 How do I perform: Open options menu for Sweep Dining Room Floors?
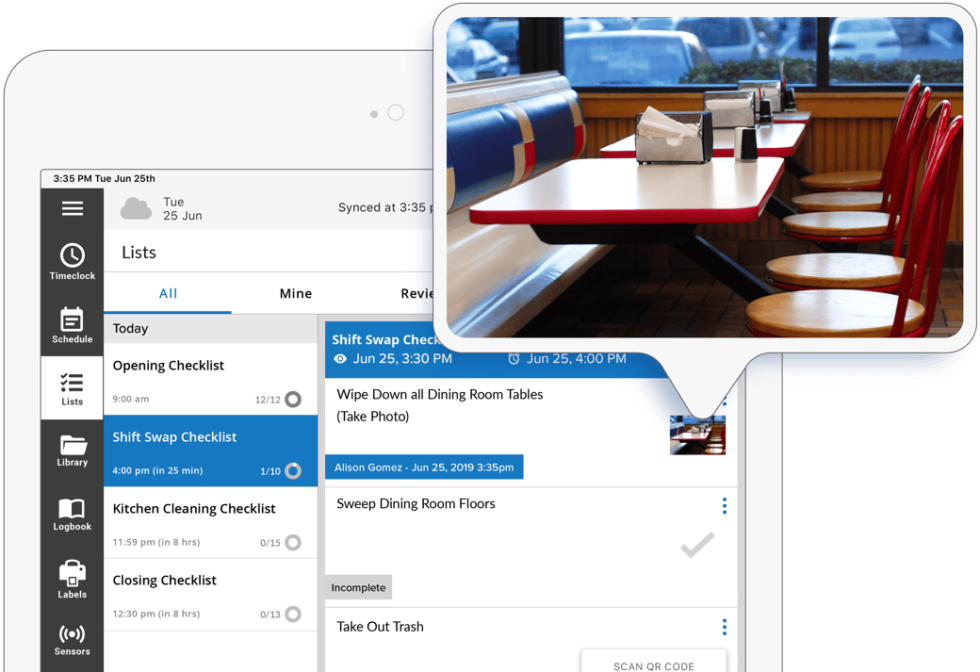coord(724,506)
